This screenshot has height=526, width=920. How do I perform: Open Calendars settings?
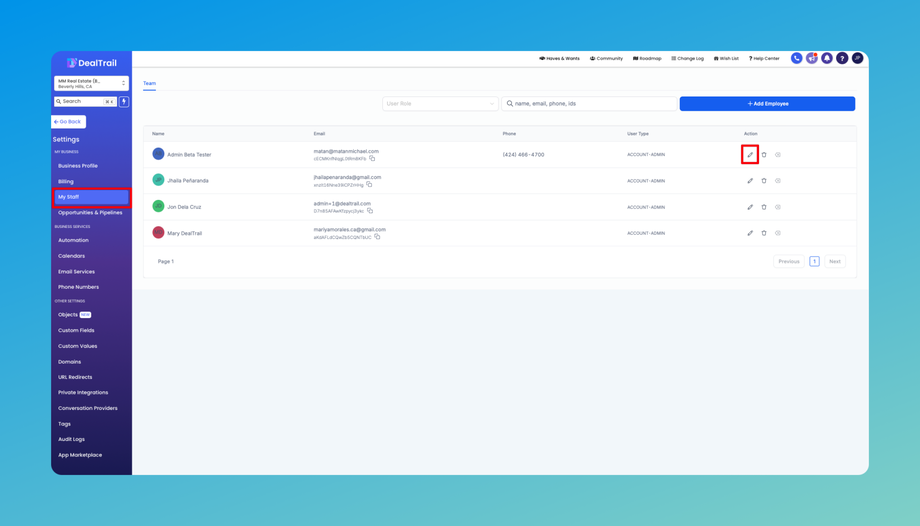tap(71, 256)
